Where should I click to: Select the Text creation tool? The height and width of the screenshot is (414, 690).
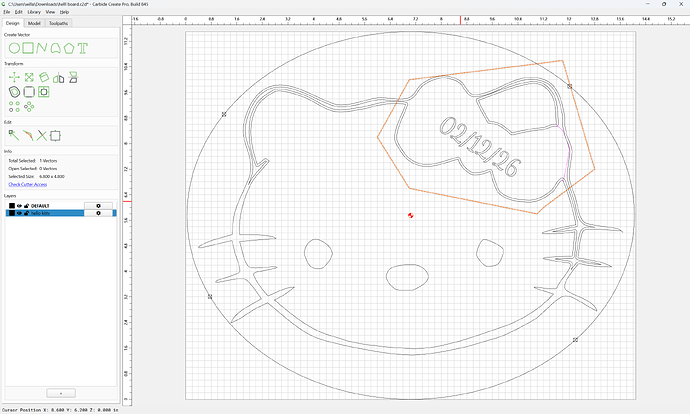(x=83, y=48)
